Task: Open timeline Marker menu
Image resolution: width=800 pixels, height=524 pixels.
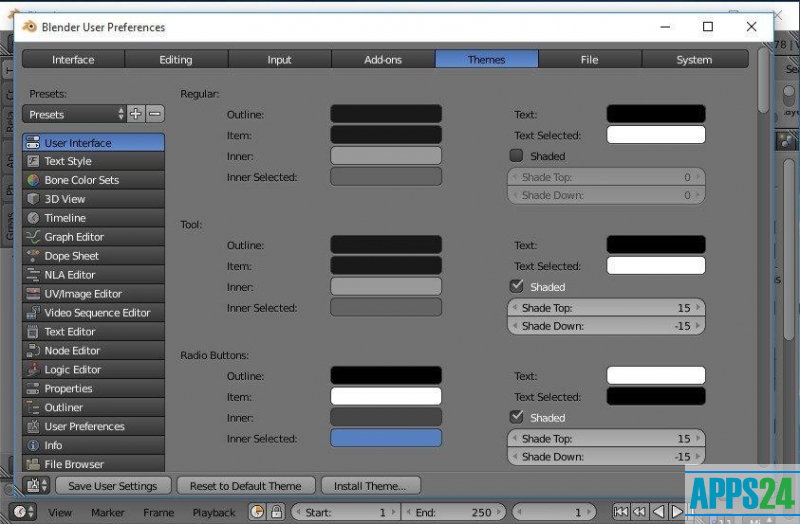Action: (x=108, y=512)
